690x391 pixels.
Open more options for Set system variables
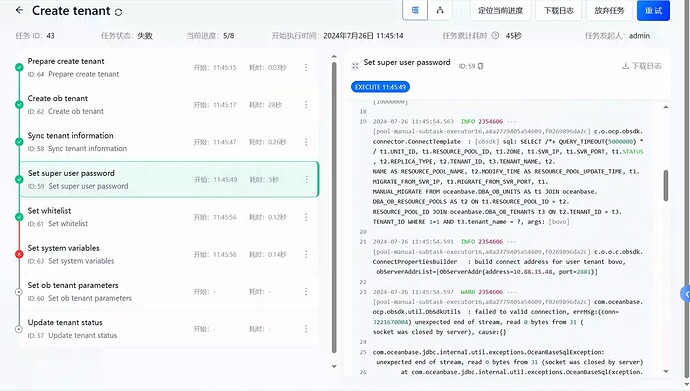click(x=306, y=254)
